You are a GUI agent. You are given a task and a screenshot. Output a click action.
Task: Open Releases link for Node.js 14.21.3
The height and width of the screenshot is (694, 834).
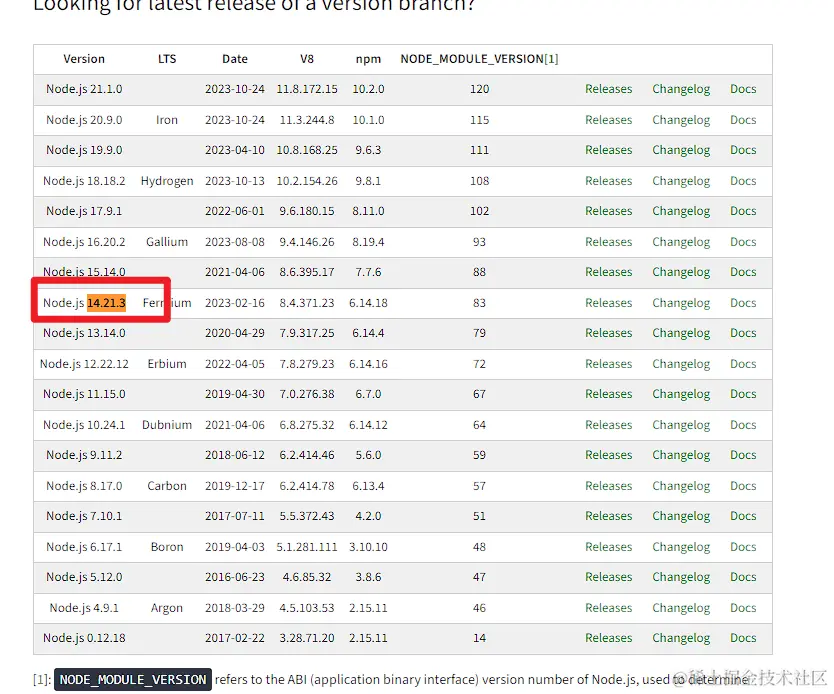[x=608, y=303]
